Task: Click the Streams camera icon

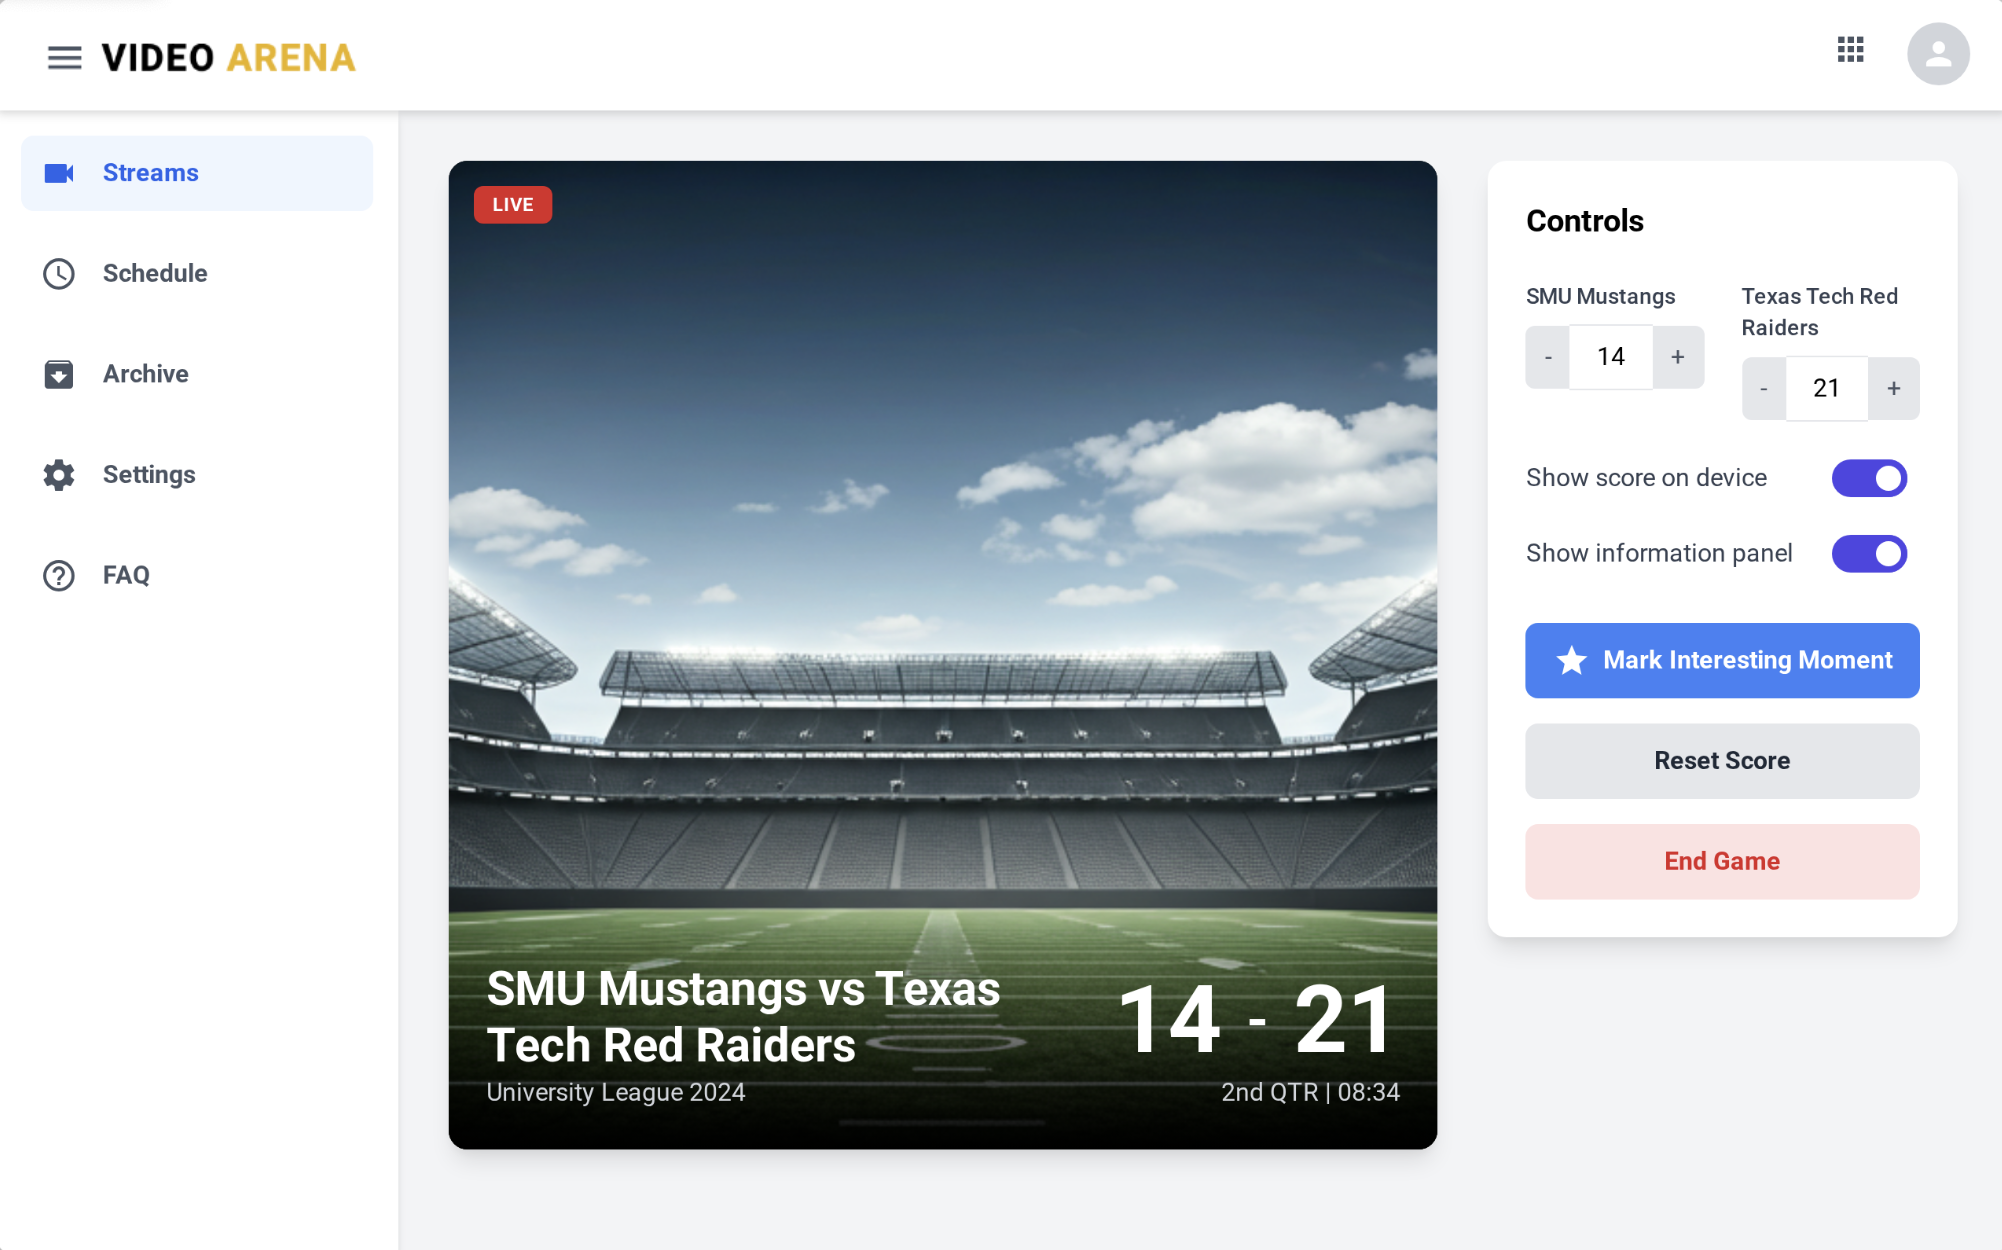Action: click(x=59, y=173)
